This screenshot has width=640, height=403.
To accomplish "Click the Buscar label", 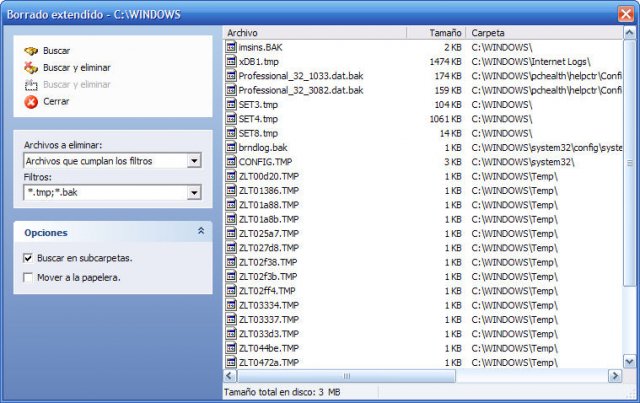I will point(56,51).
